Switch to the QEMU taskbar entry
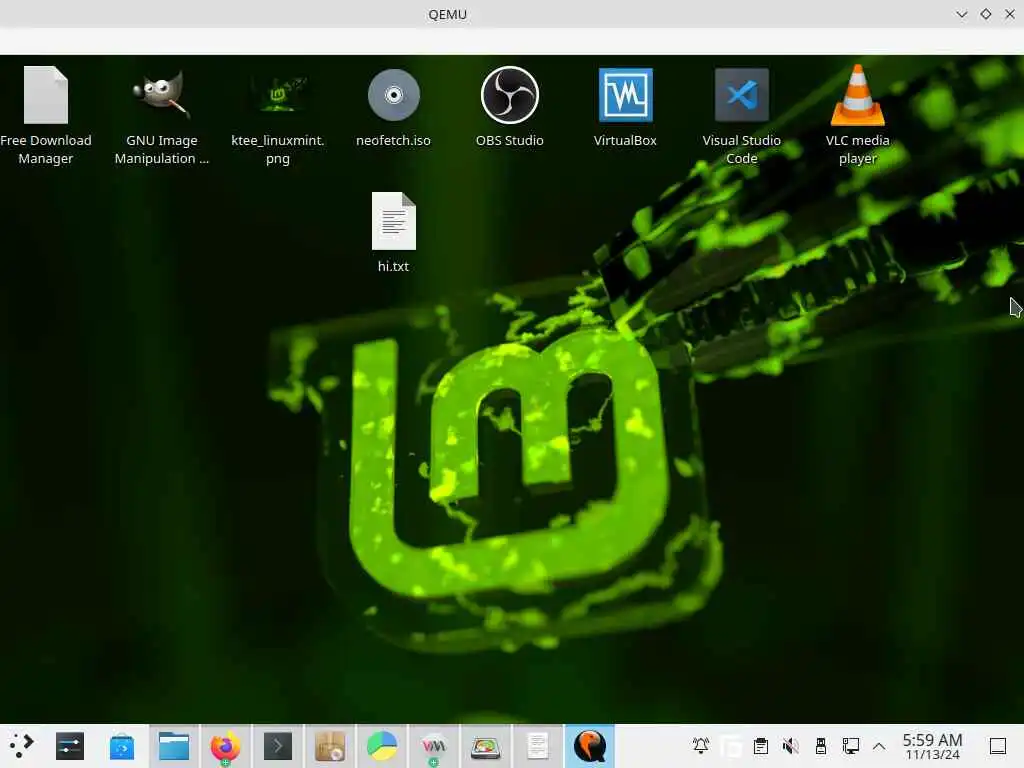 point(590,746)
